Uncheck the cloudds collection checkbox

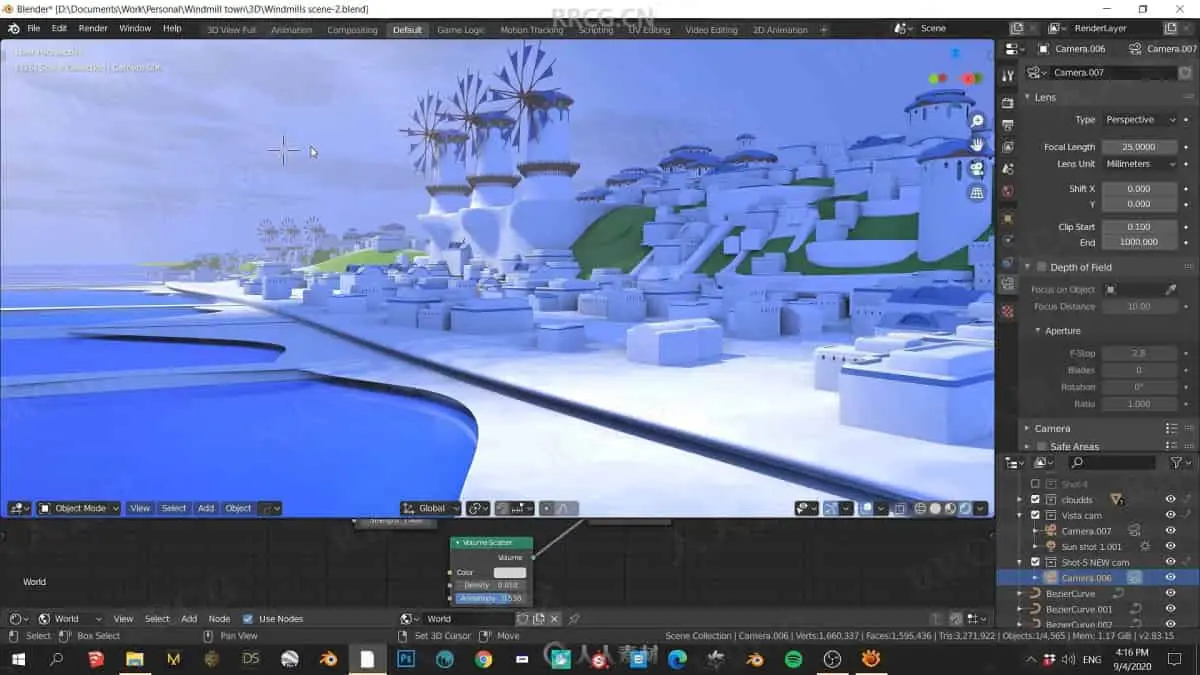1036,499
